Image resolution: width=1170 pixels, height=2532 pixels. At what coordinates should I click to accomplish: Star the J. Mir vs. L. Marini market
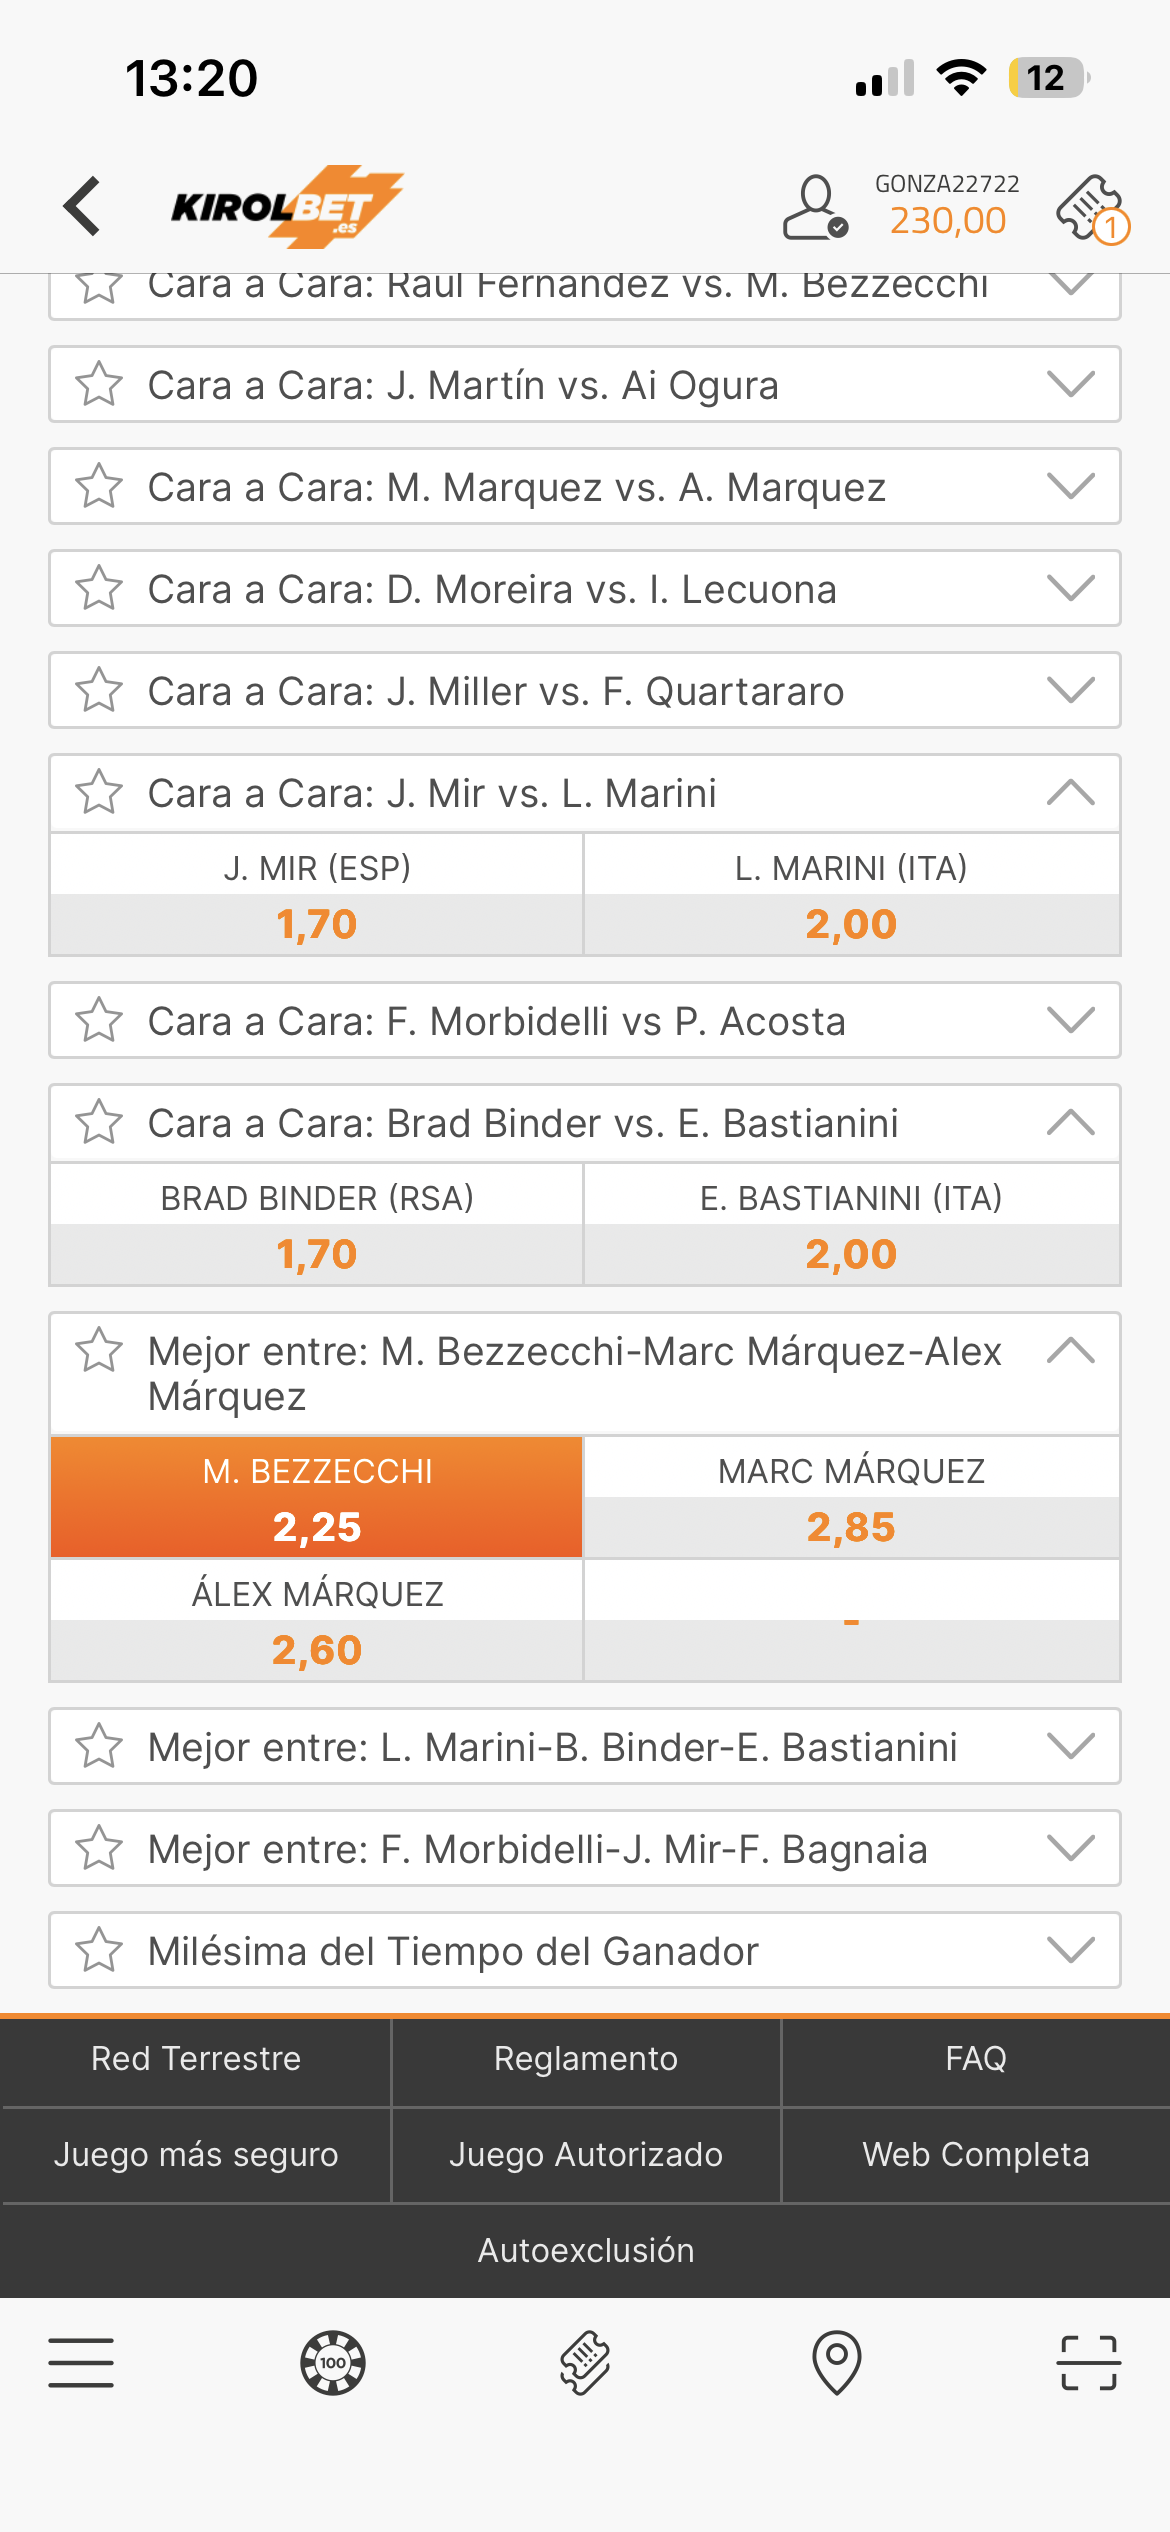[99, 793]
